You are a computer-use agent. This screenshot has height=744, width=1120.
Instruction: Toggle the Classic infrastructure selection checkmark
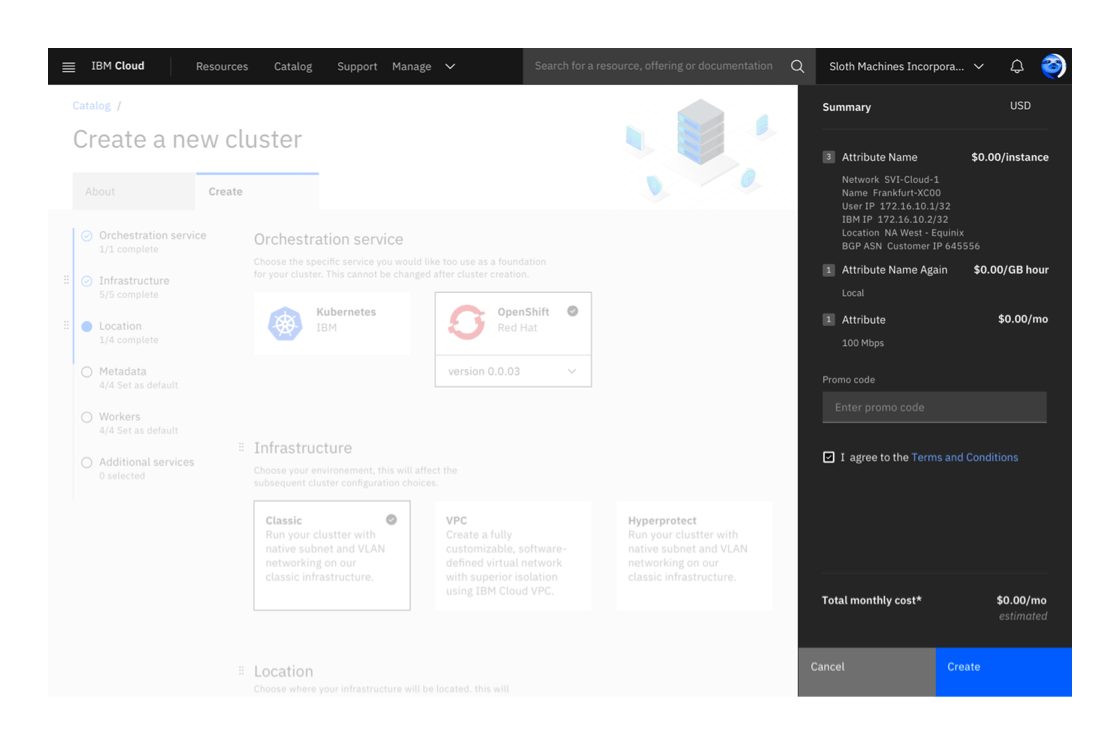(x=390, y=519)
